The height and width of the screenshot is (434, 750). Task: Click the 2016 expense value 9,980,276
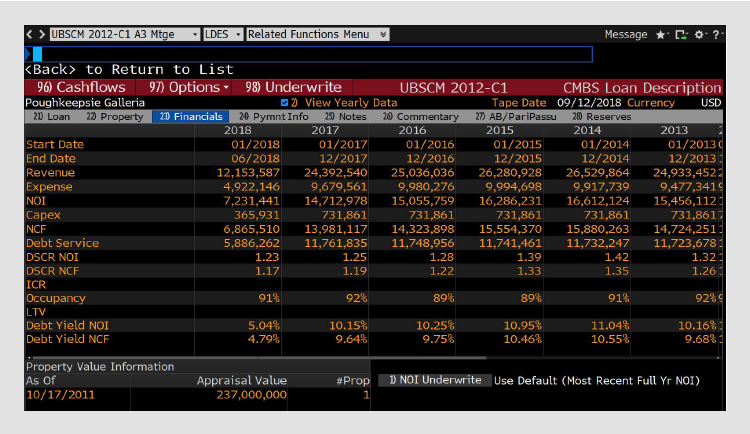pyautogui.click(x=426, y=187)
